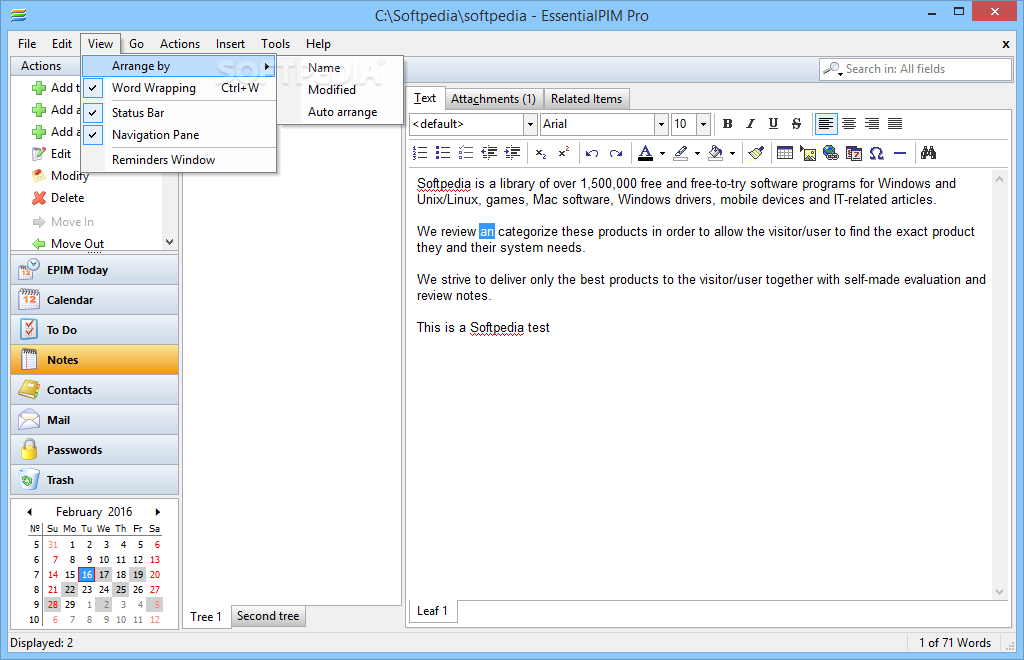Select Modified in Arrange by submenu

(x=340, y=90)
